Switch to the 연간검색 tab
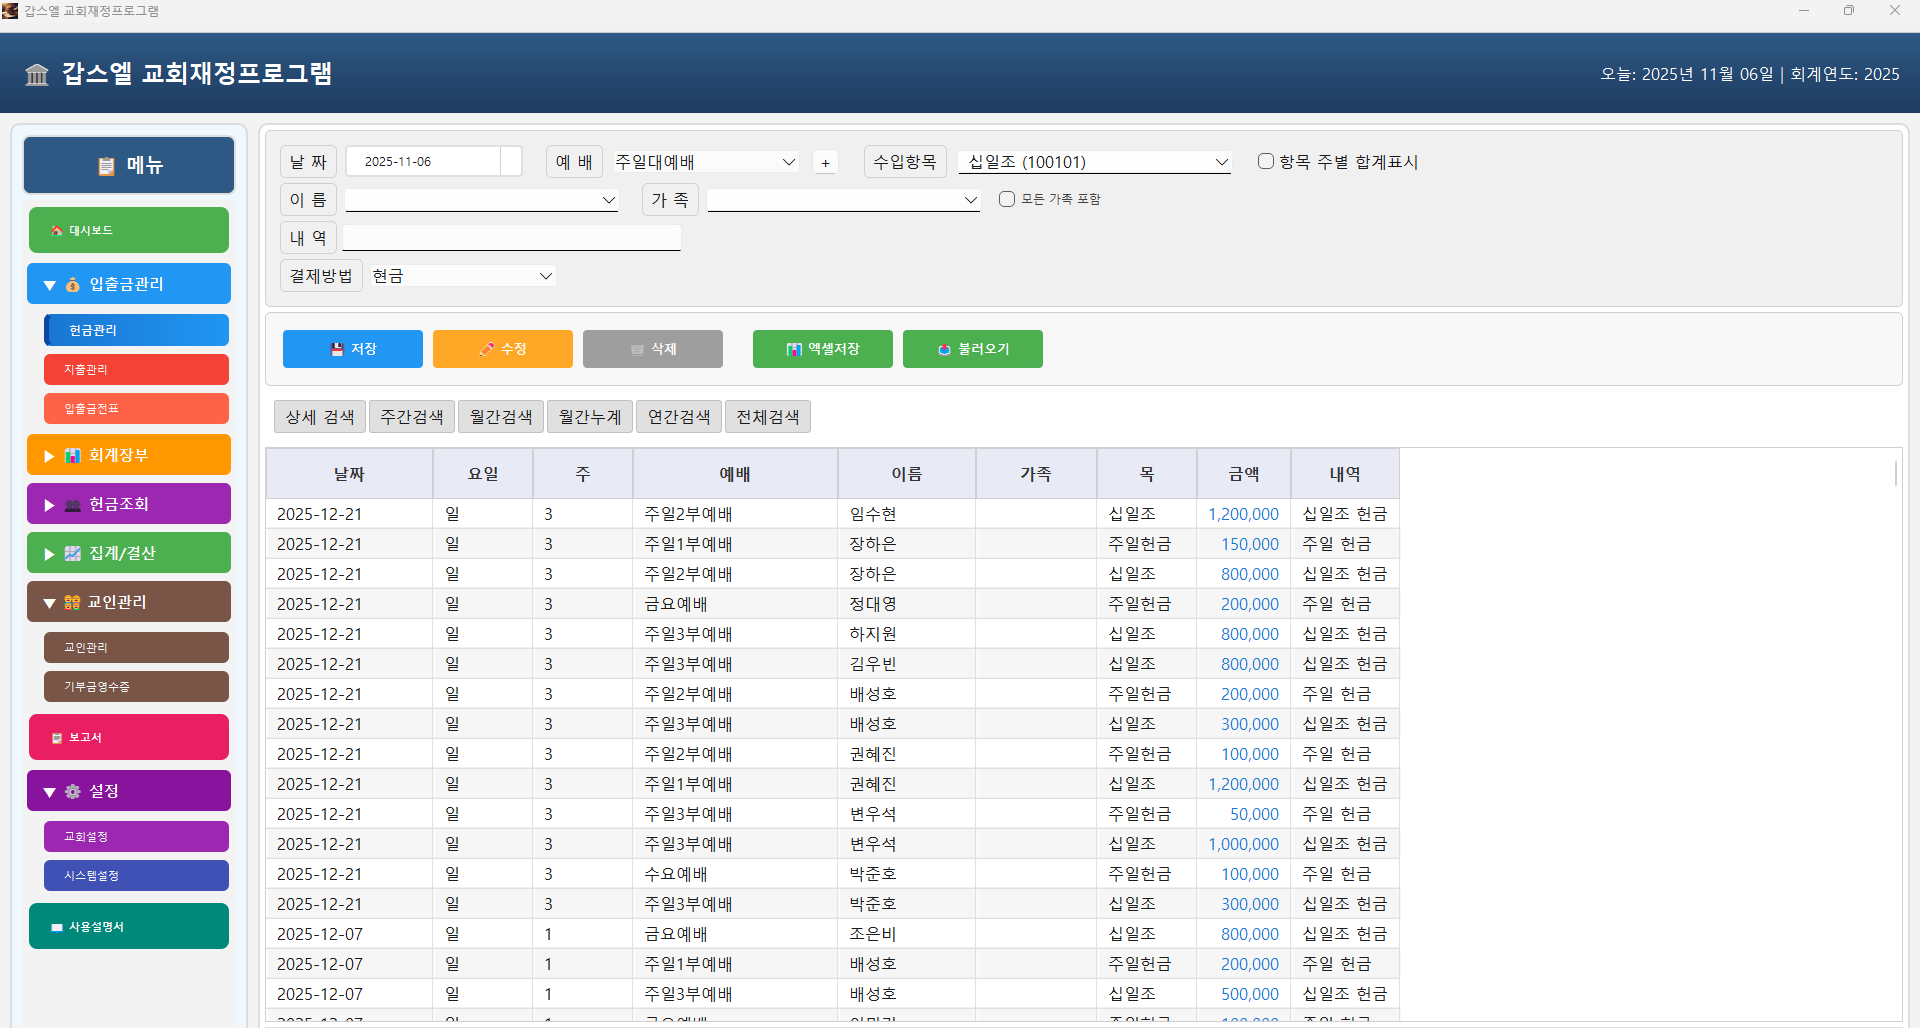Screen dimensions: 1920x1028 tap(679, 417)
